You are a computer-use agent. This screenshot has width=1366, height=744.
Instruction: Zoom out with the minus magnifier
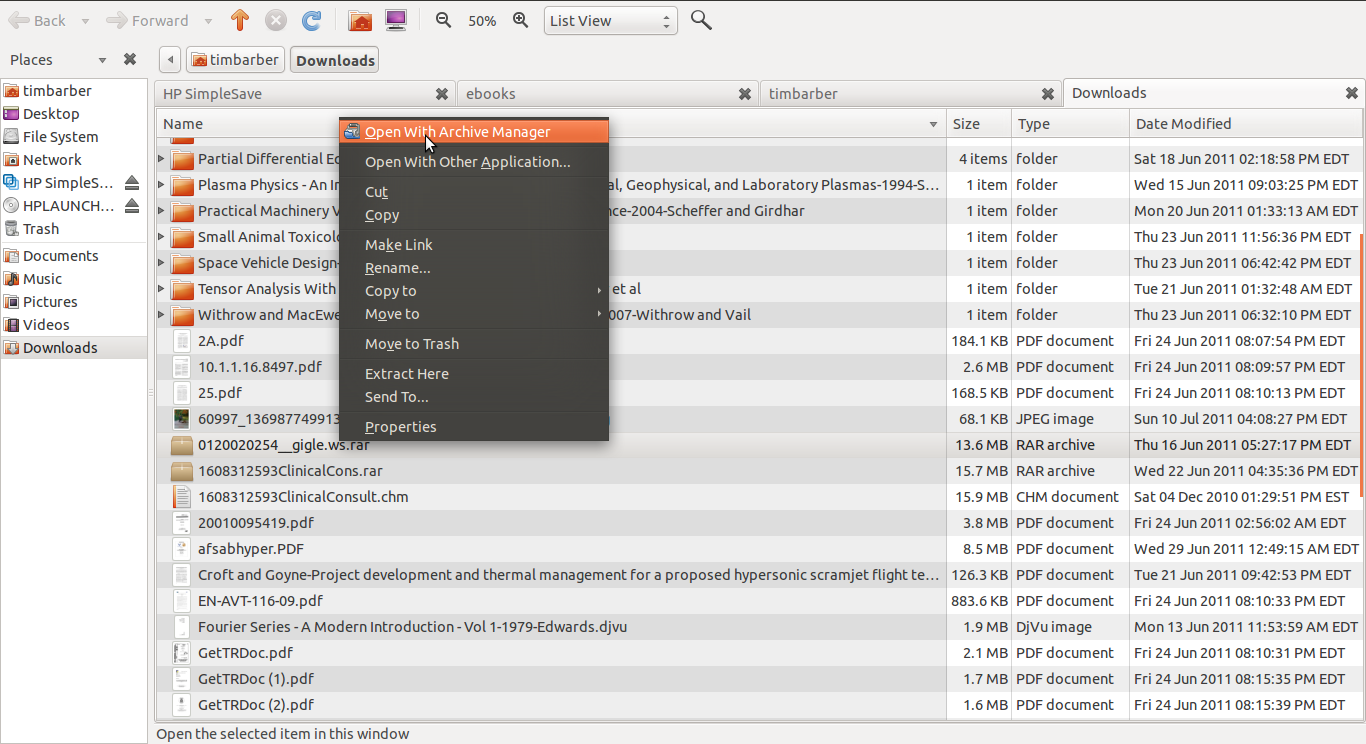[444, 20]
